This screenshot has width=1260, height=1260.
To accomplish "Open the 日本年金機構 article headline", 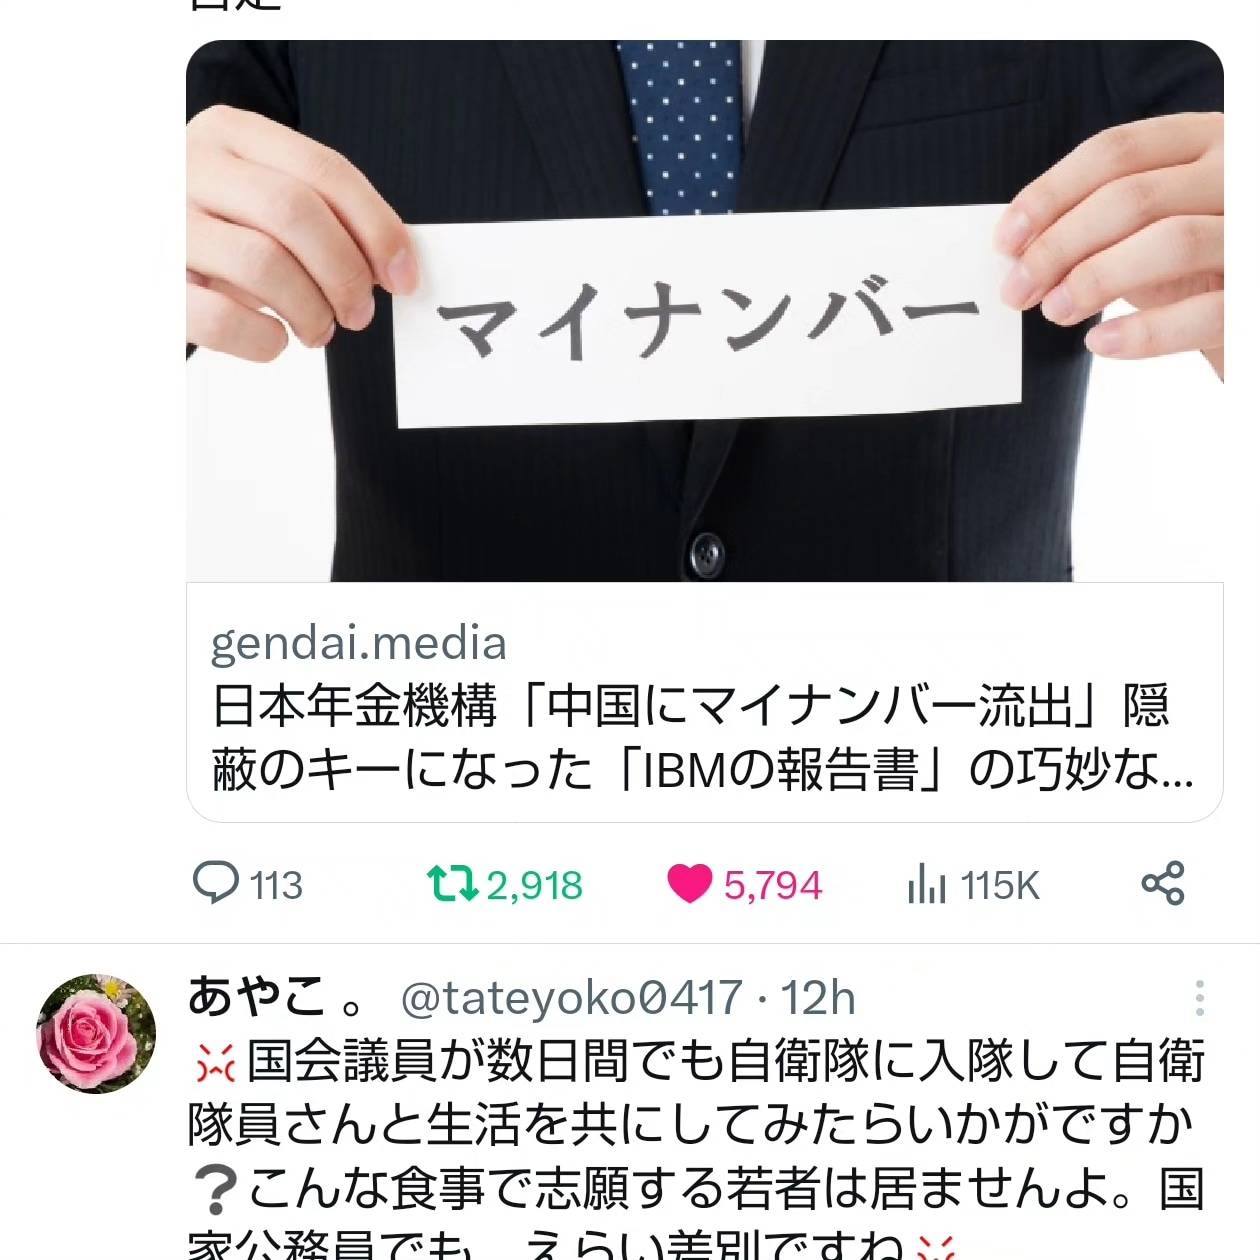I will 703,737.
